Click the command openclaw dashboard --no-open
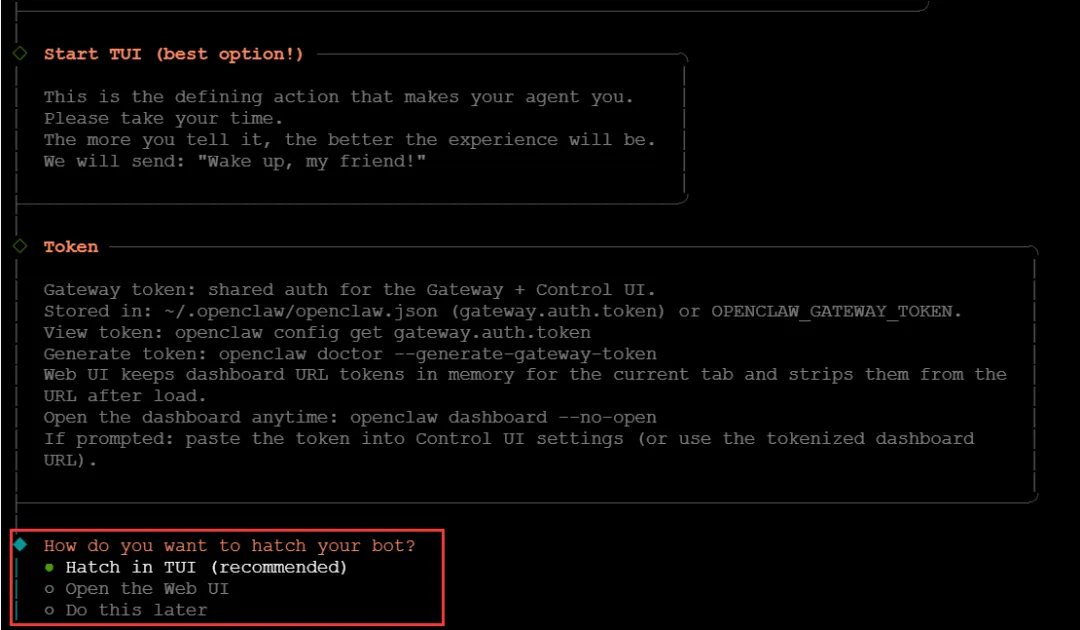The width and height of the screenshot is (1080, 630). (503, 417)
